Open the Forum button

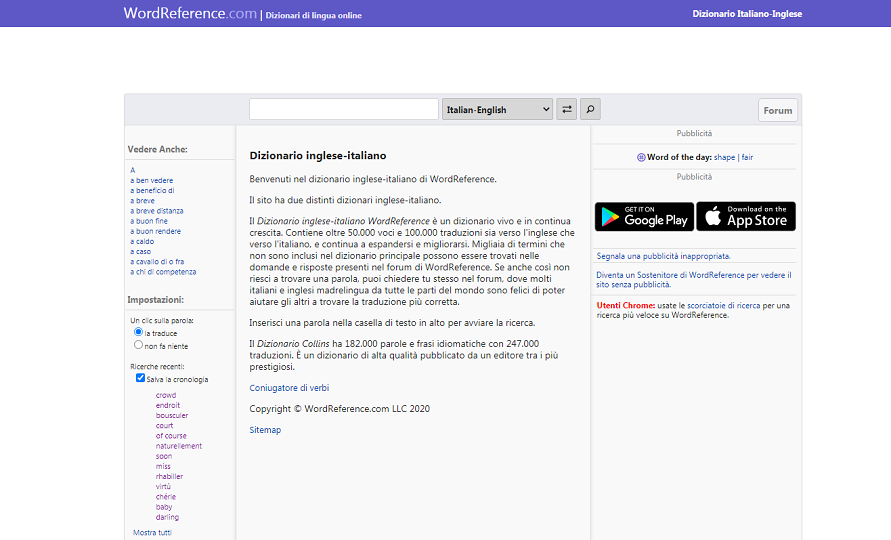(777, 111)
